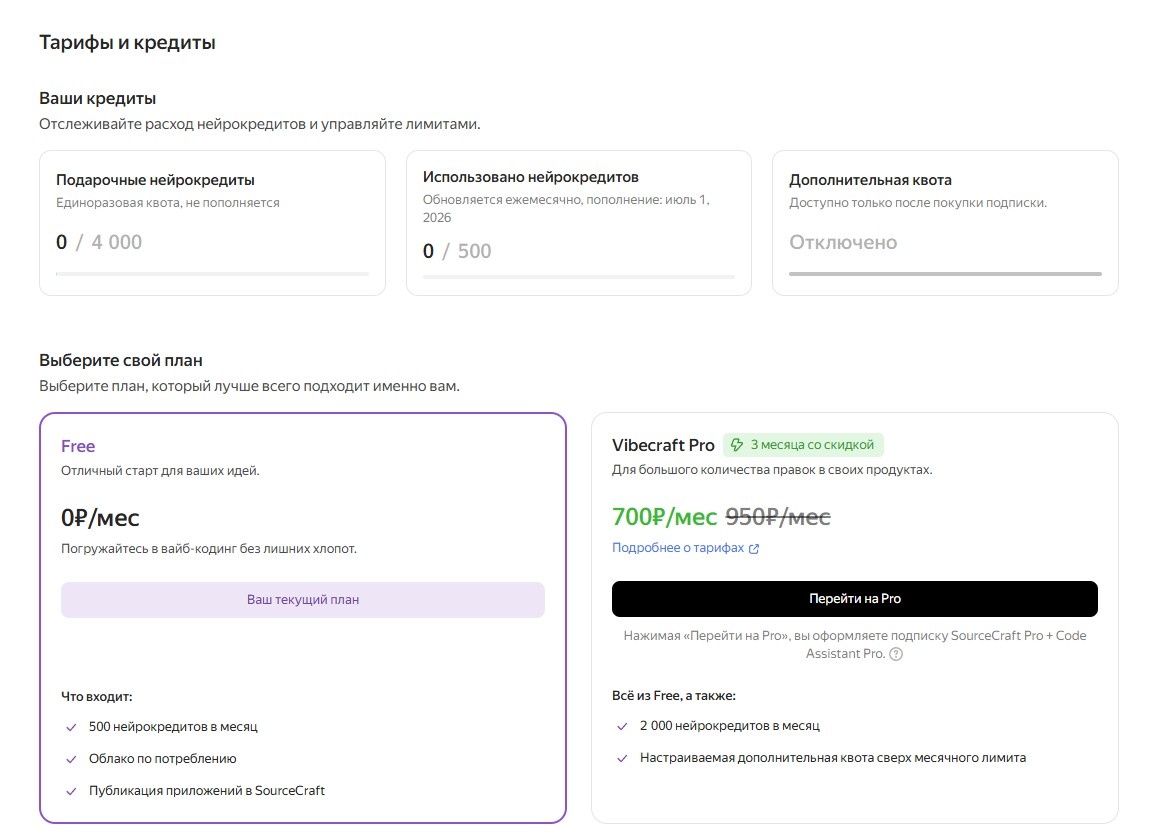
Task: Click the "Что входит:" label
Action: [96, 697]
